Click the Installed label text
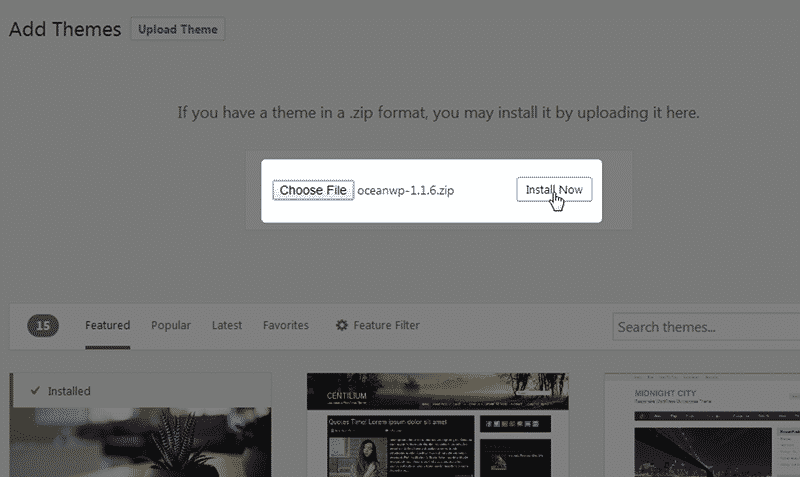Image resolution: width=800 pixels, height=477 pixels. point(69,391)
